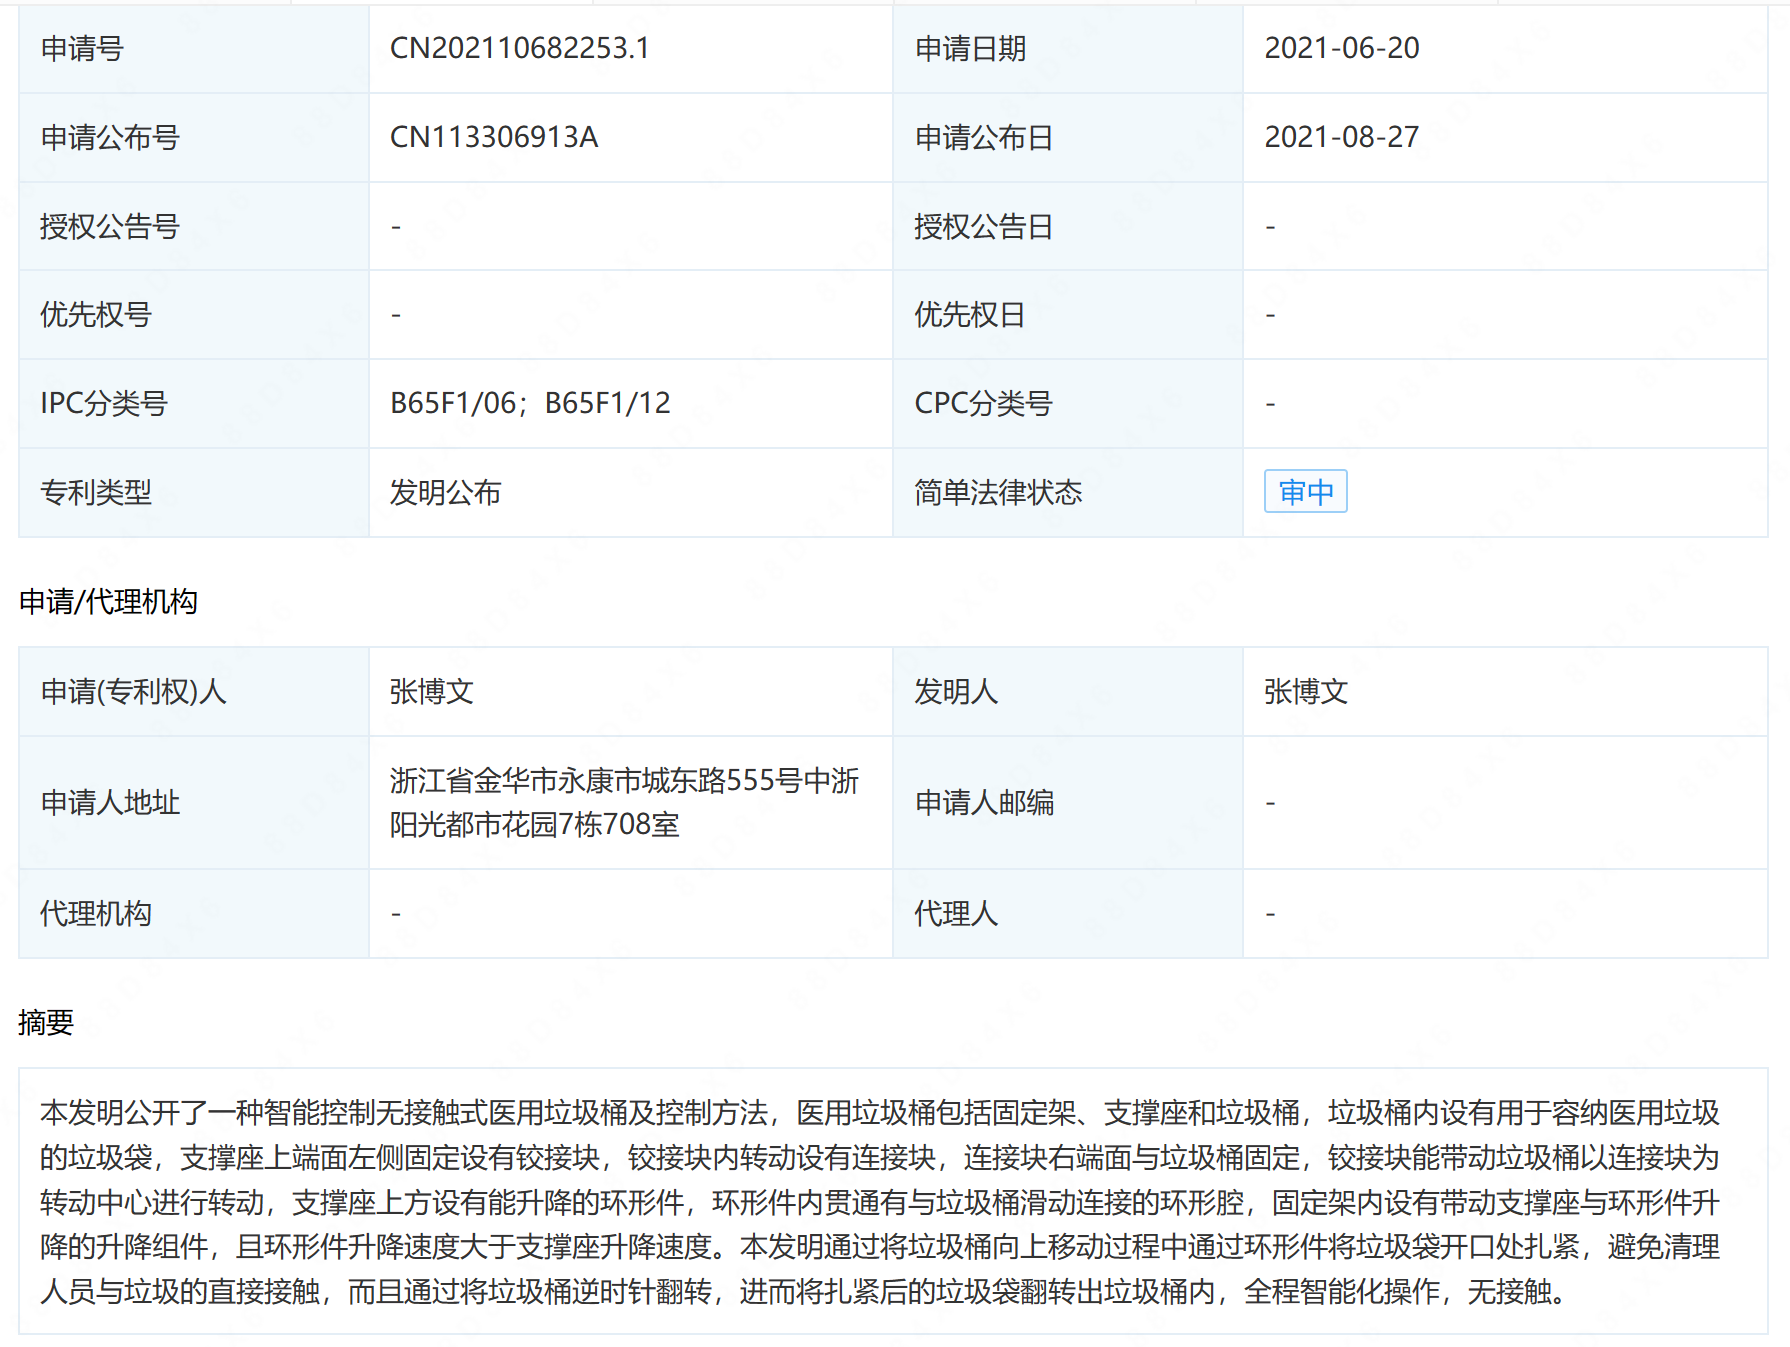This screenshot has width=1790, height=1347.
Task: Click the application date 2021-06-20
Action: coord(1341,48)
